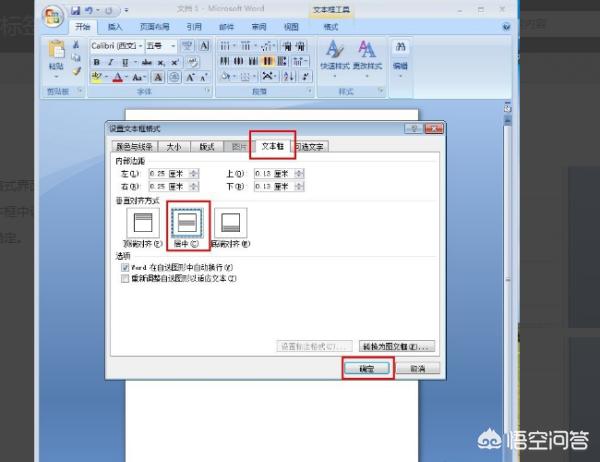This screenshot has width=600, height=462.
Task: Expand the Editing (编辑) group dropdown
Action: pos(400,56)
